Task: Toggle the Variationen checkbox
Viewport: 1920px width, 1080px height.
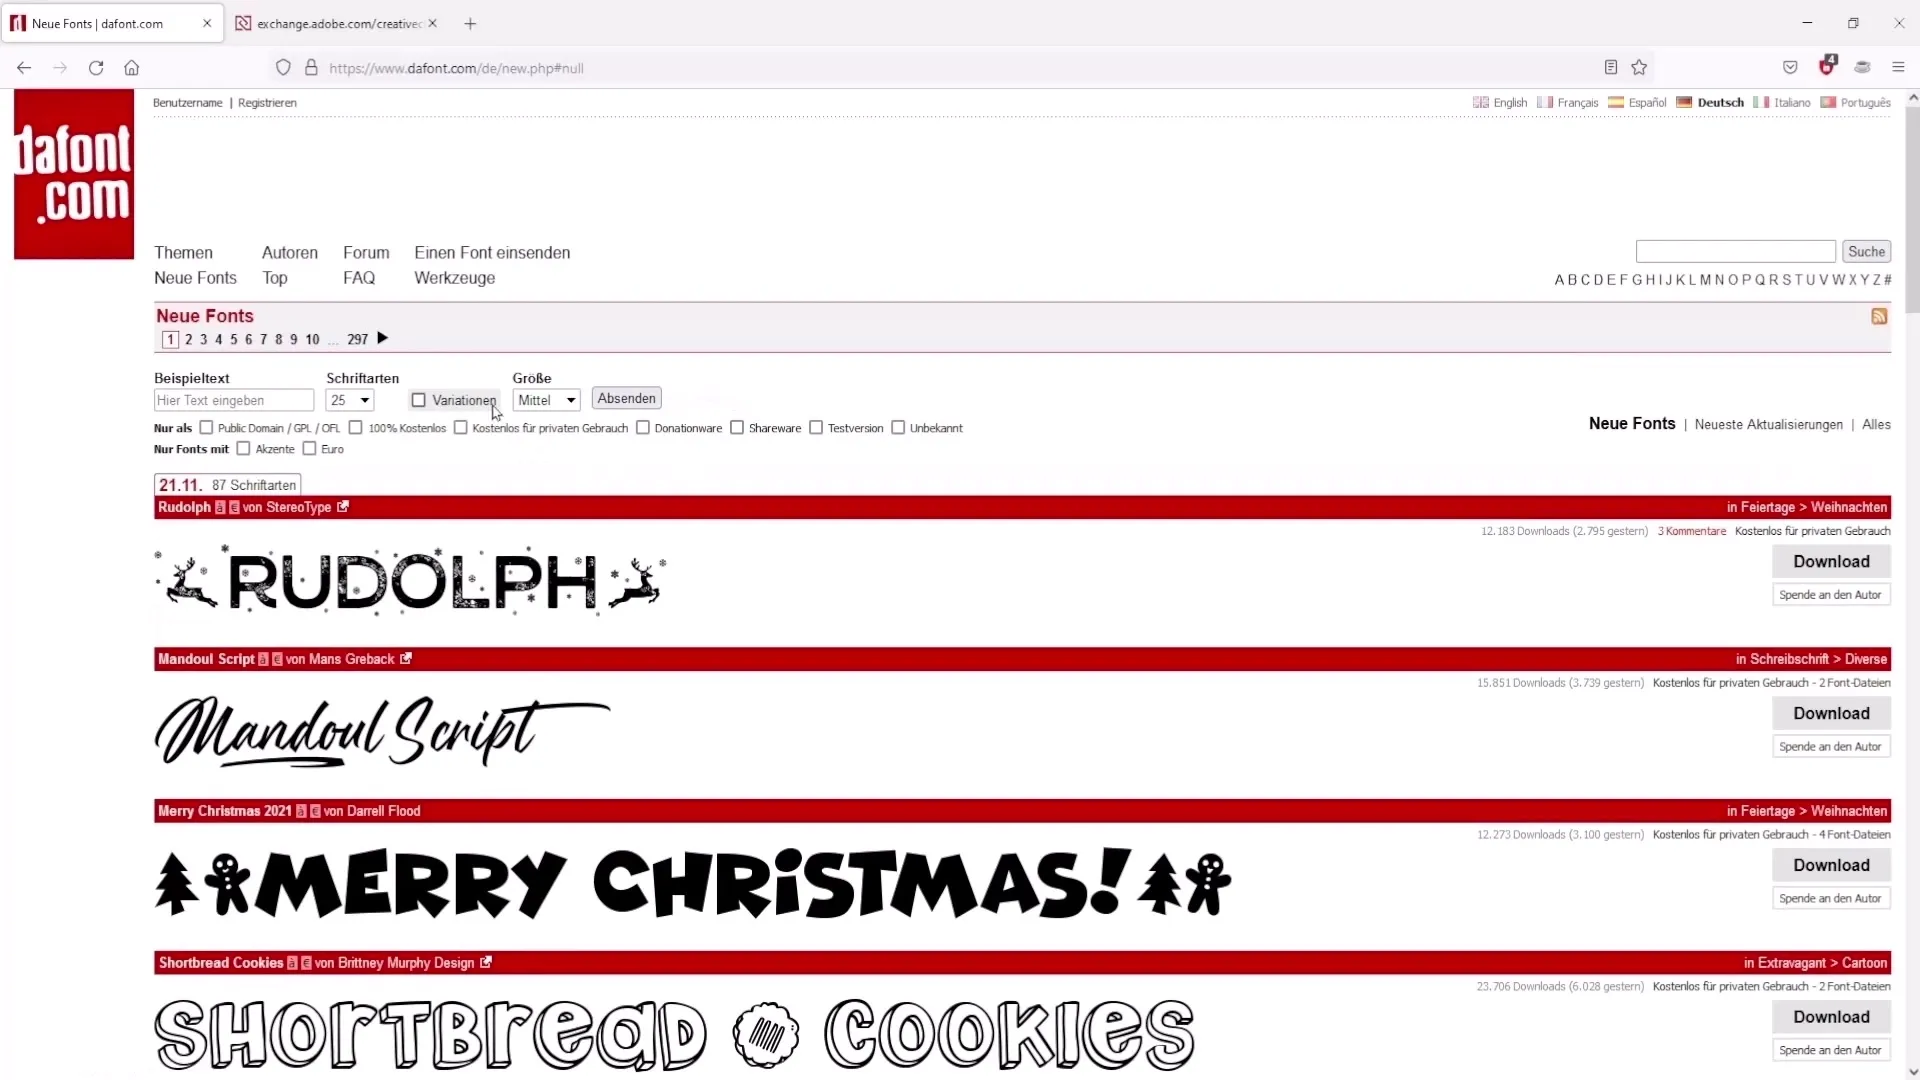Action: [417, 400]
